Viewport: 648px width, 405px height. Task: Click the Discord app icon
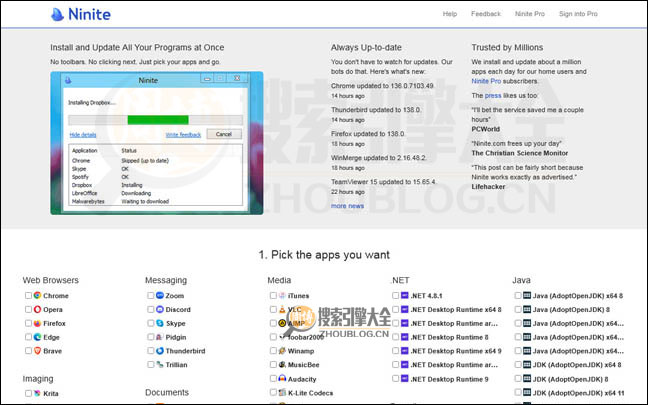click(160, 309)
